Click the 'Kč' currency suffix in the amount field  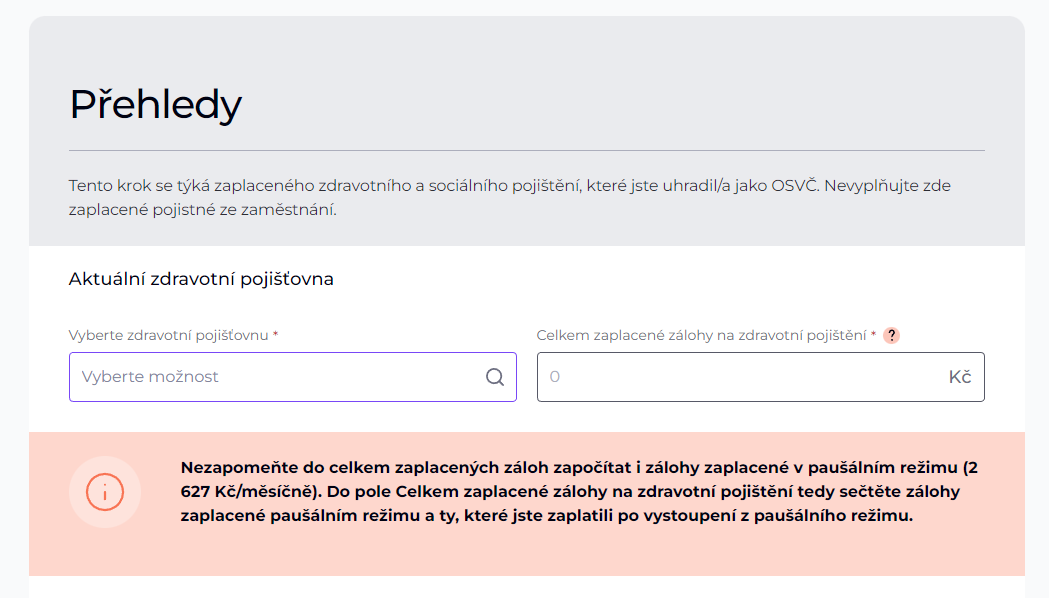[x=961, y=377]
